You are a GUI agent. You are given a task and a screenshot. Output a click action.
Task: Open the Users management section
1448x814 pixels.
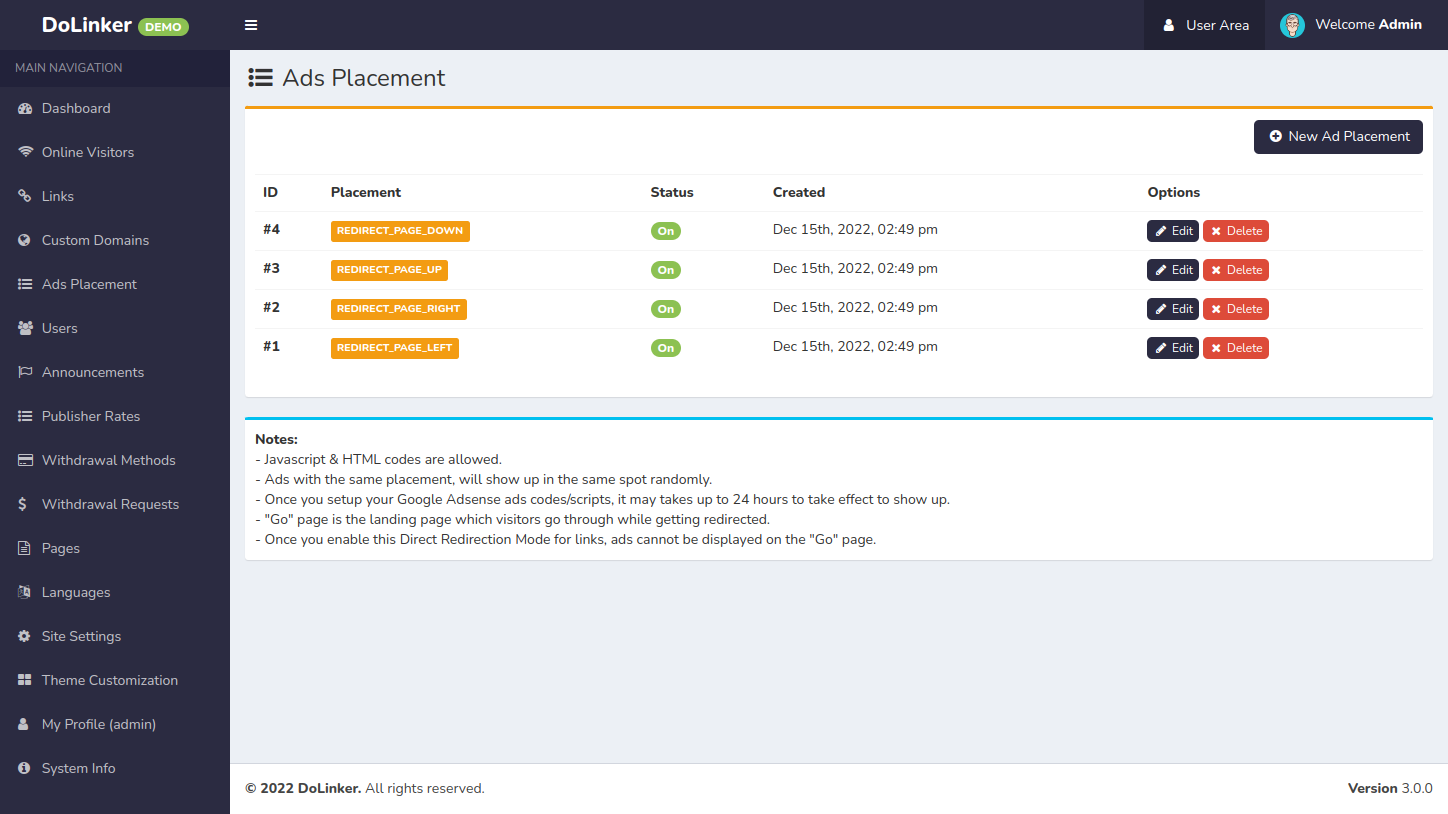[x=61, y=328]
